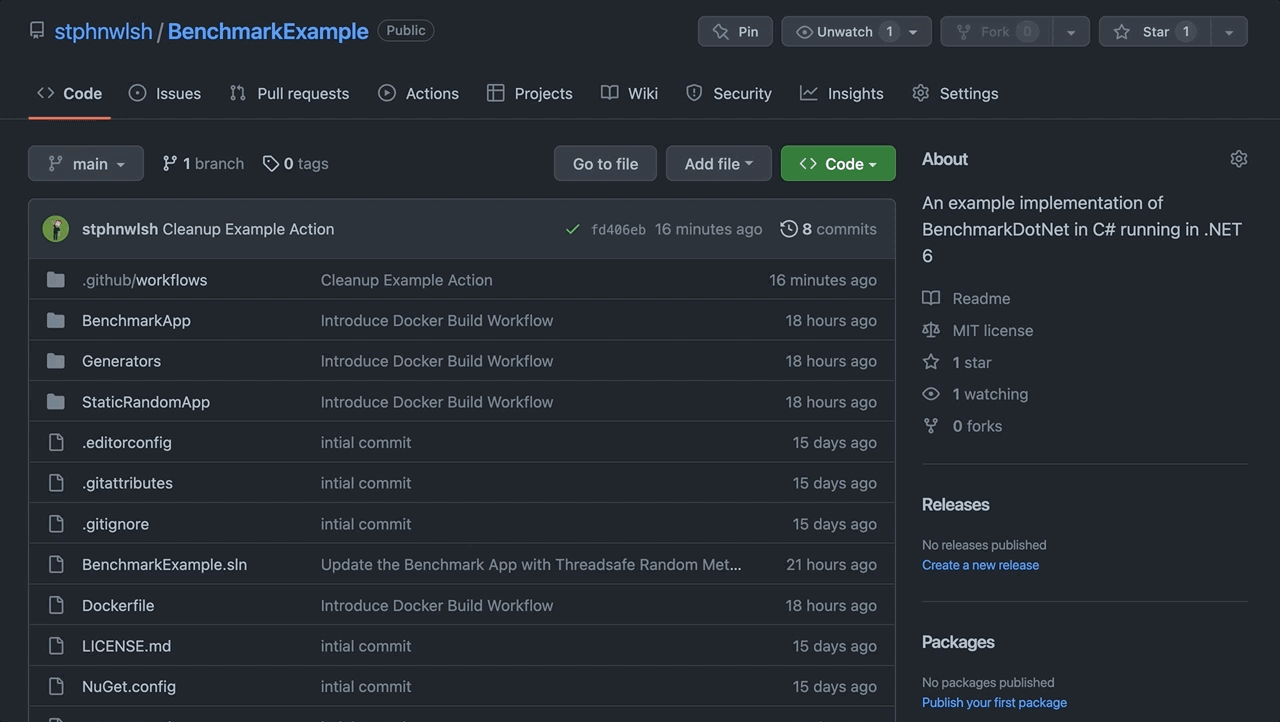Click the Pin button
The width and height of the screenshot is (1280, 722).
(735, 31)
